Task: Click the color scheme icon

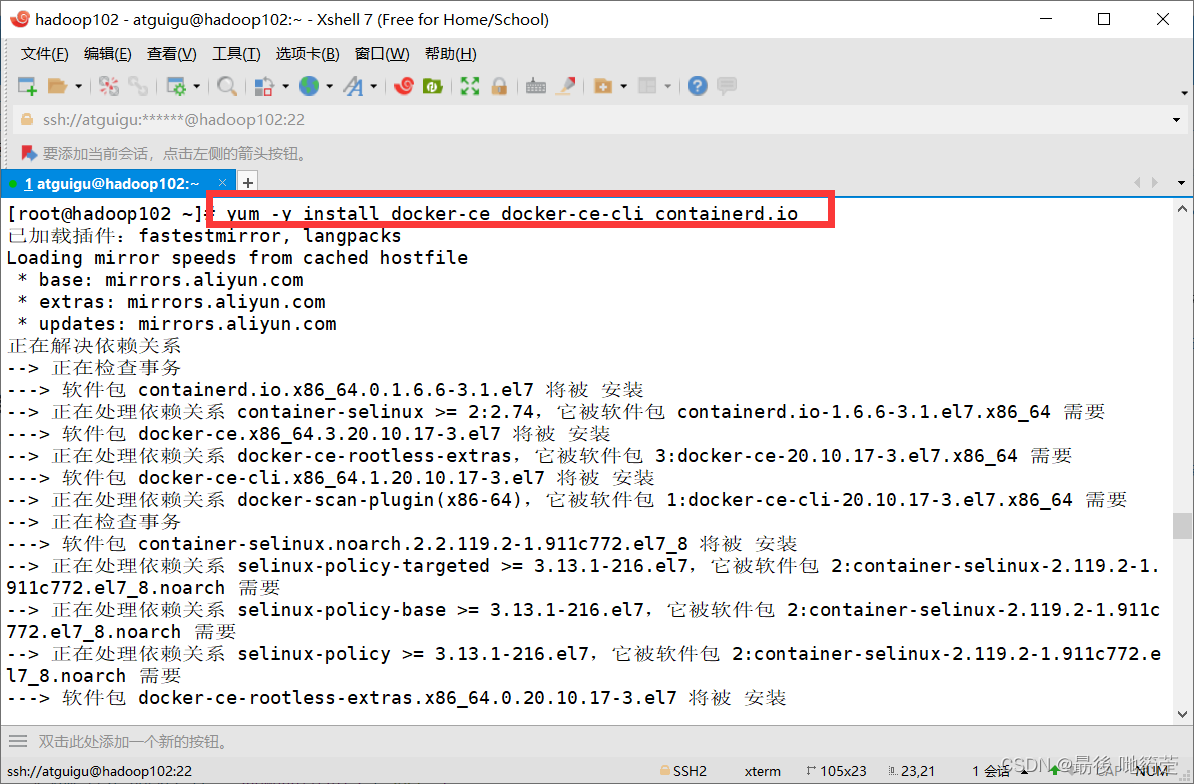Action: (x=264, y=86)
